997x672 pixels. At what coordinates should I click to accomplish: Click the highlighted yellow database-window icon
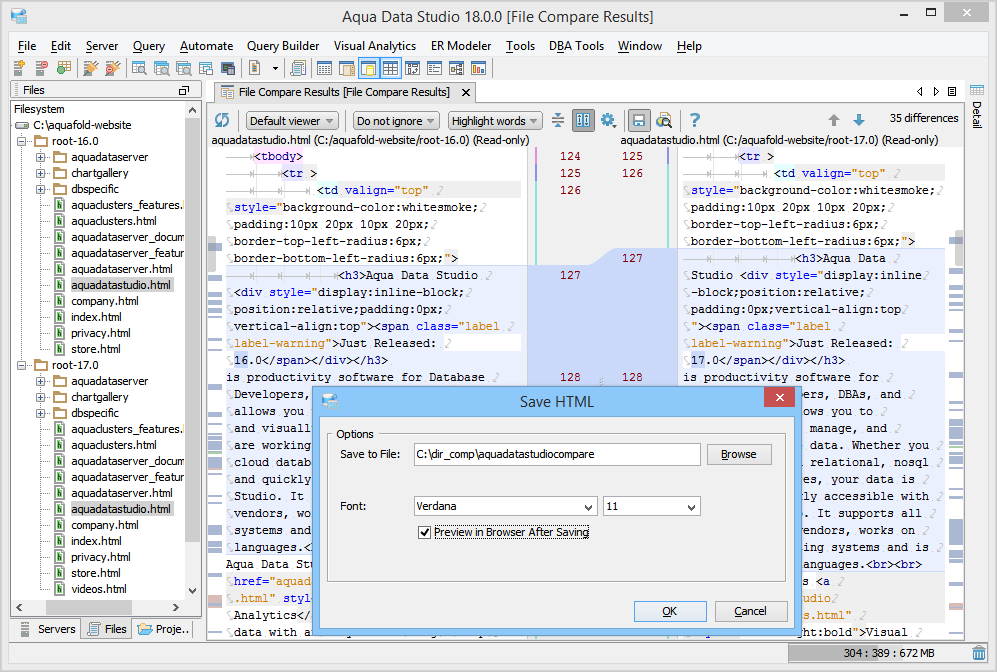(x=368, y=67)
